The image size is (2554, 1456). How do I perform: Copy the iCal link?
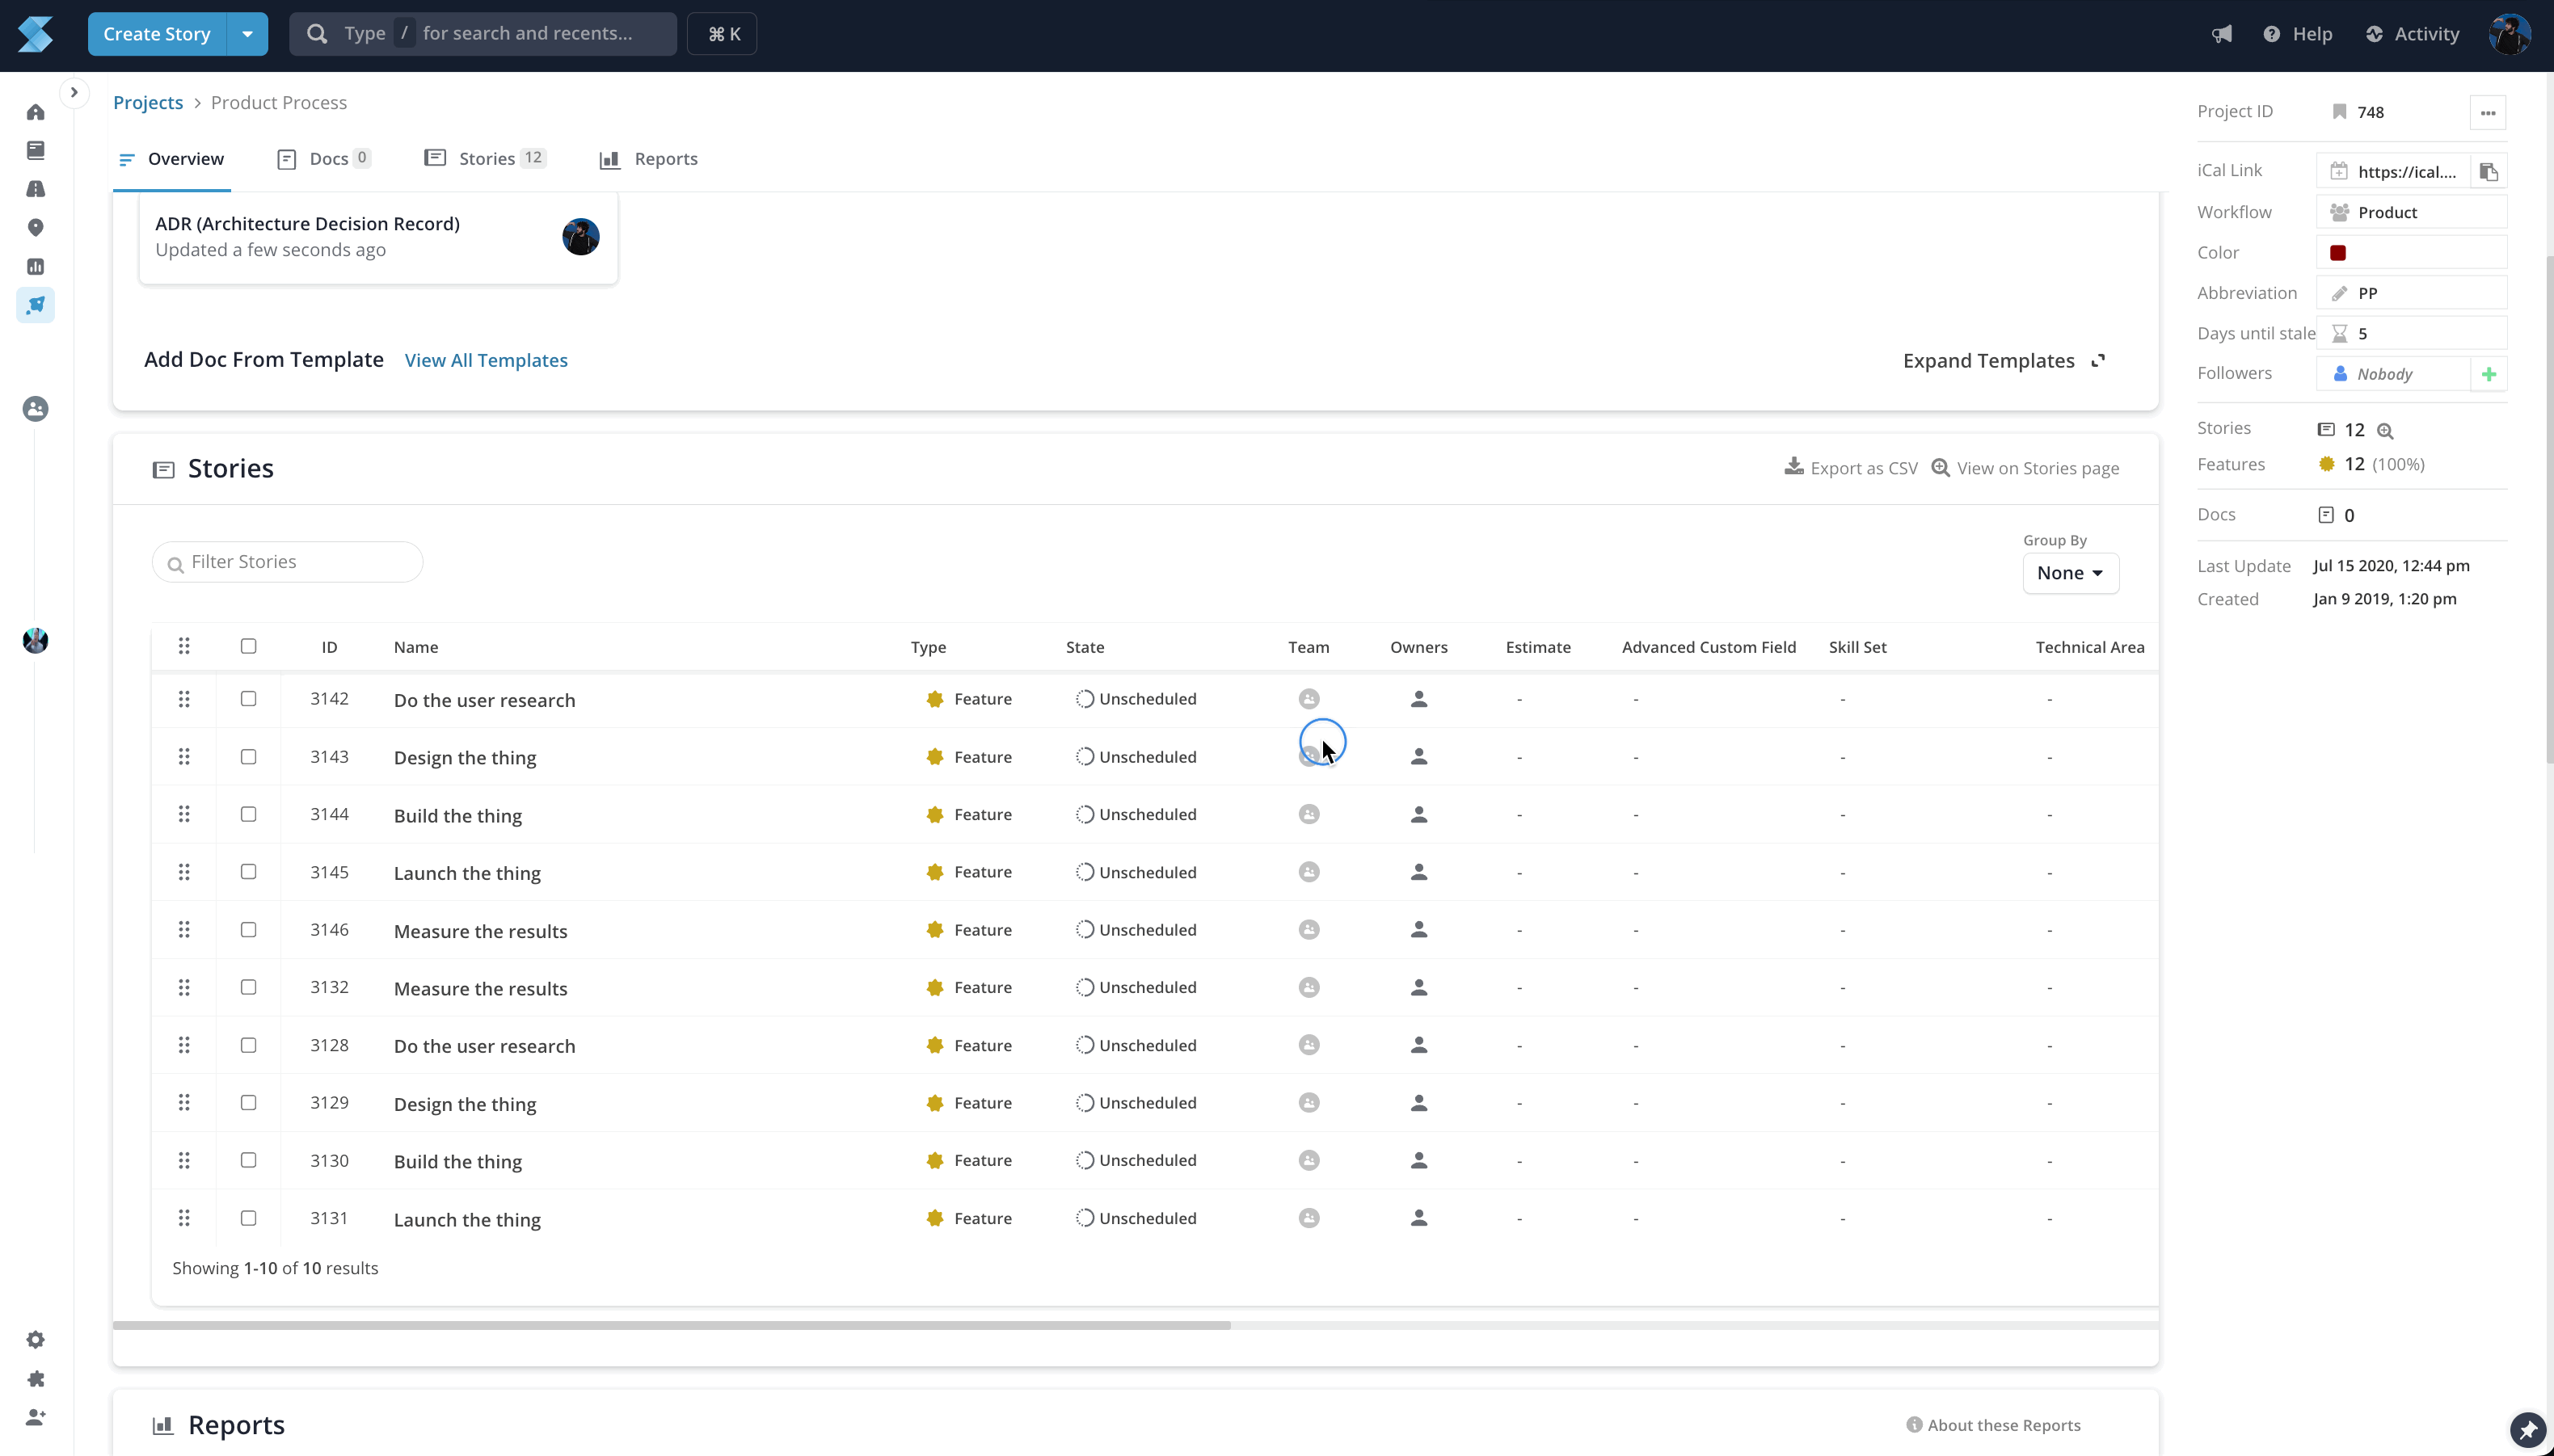[2489, 172]
